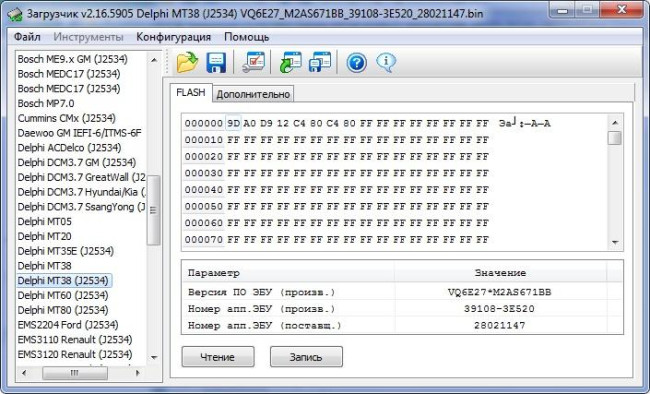
Task: Switch to the FLASH tab
Action: point(191,92)
